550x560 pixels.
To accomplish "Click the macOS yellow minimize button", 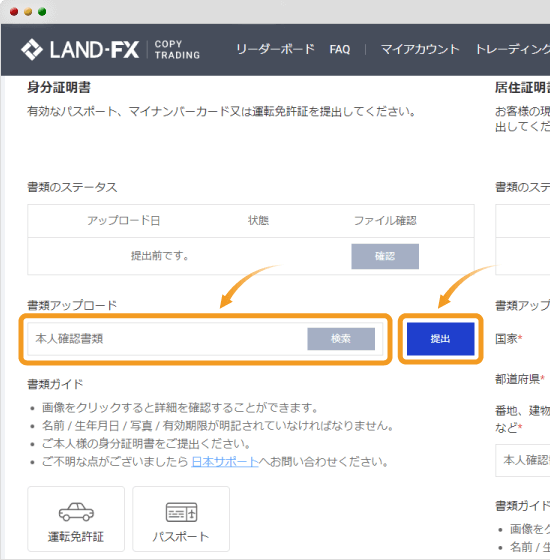I will click(x=28, y=12).
